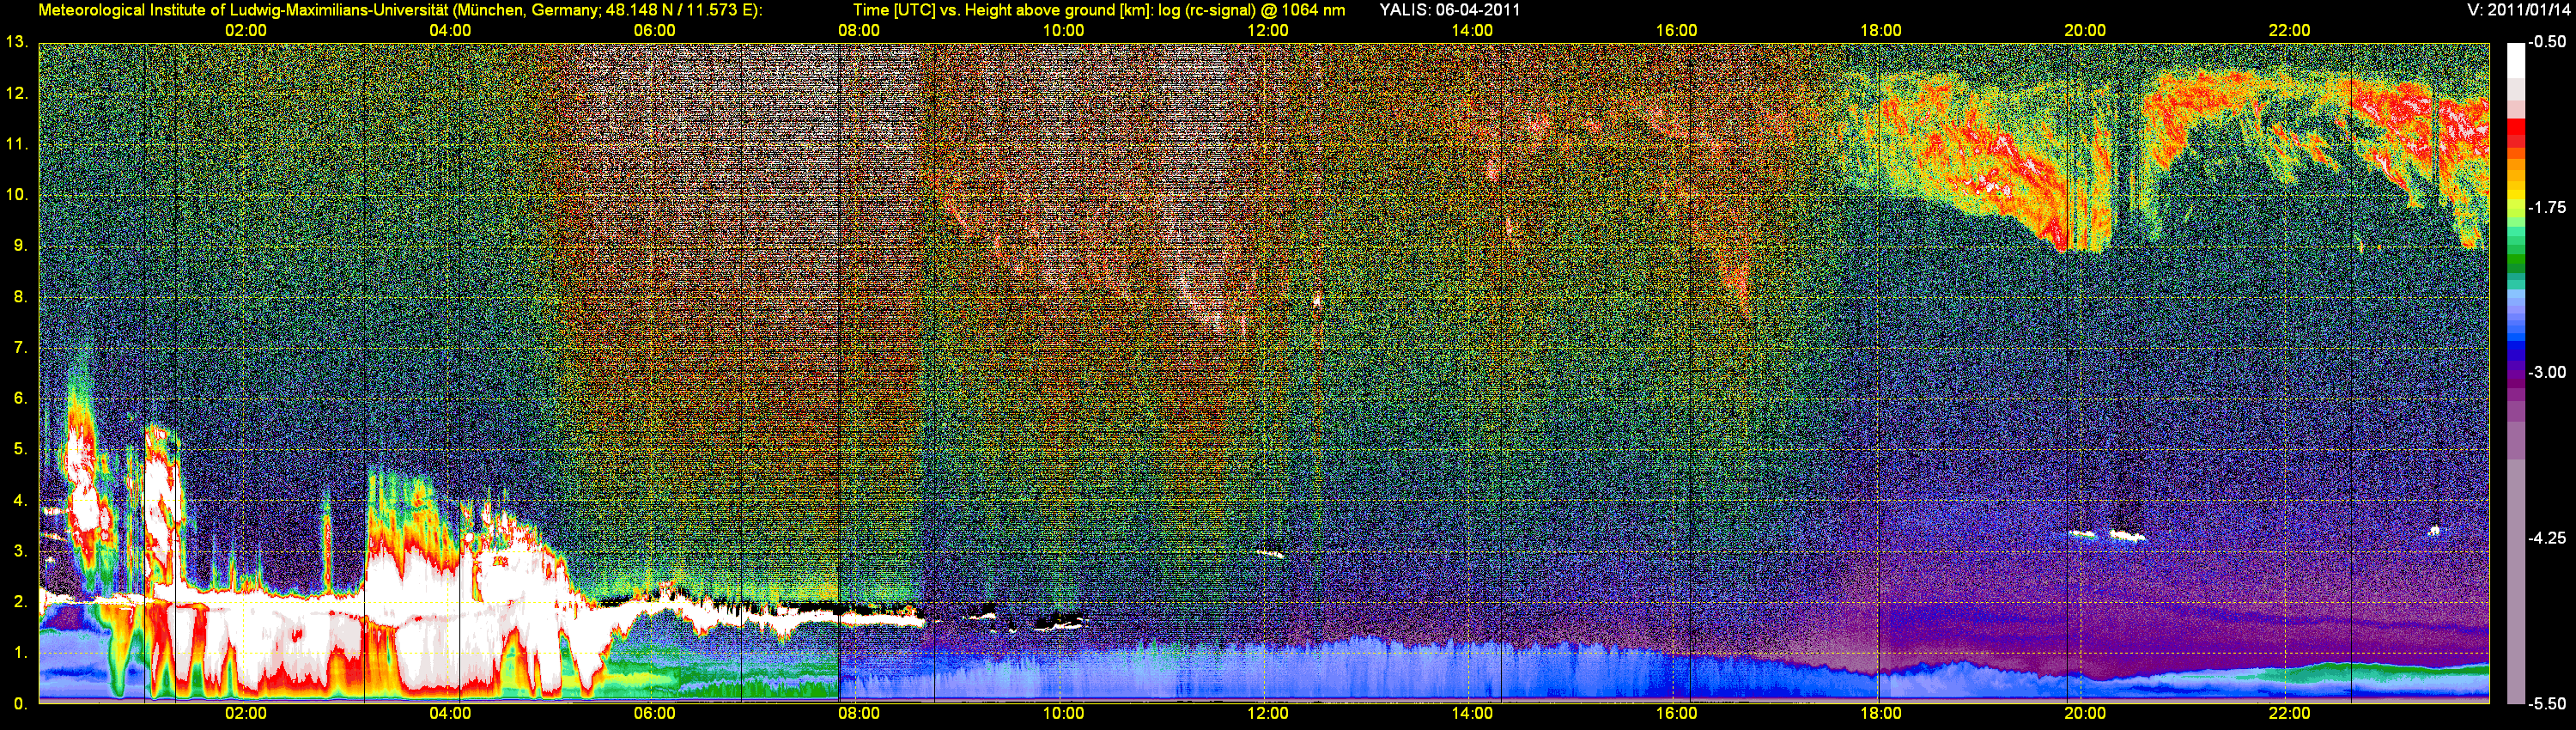The image size is (2576, 730).
Task: Click the 22:00 label on the bottom time axis
Action: pos(2289,714)
